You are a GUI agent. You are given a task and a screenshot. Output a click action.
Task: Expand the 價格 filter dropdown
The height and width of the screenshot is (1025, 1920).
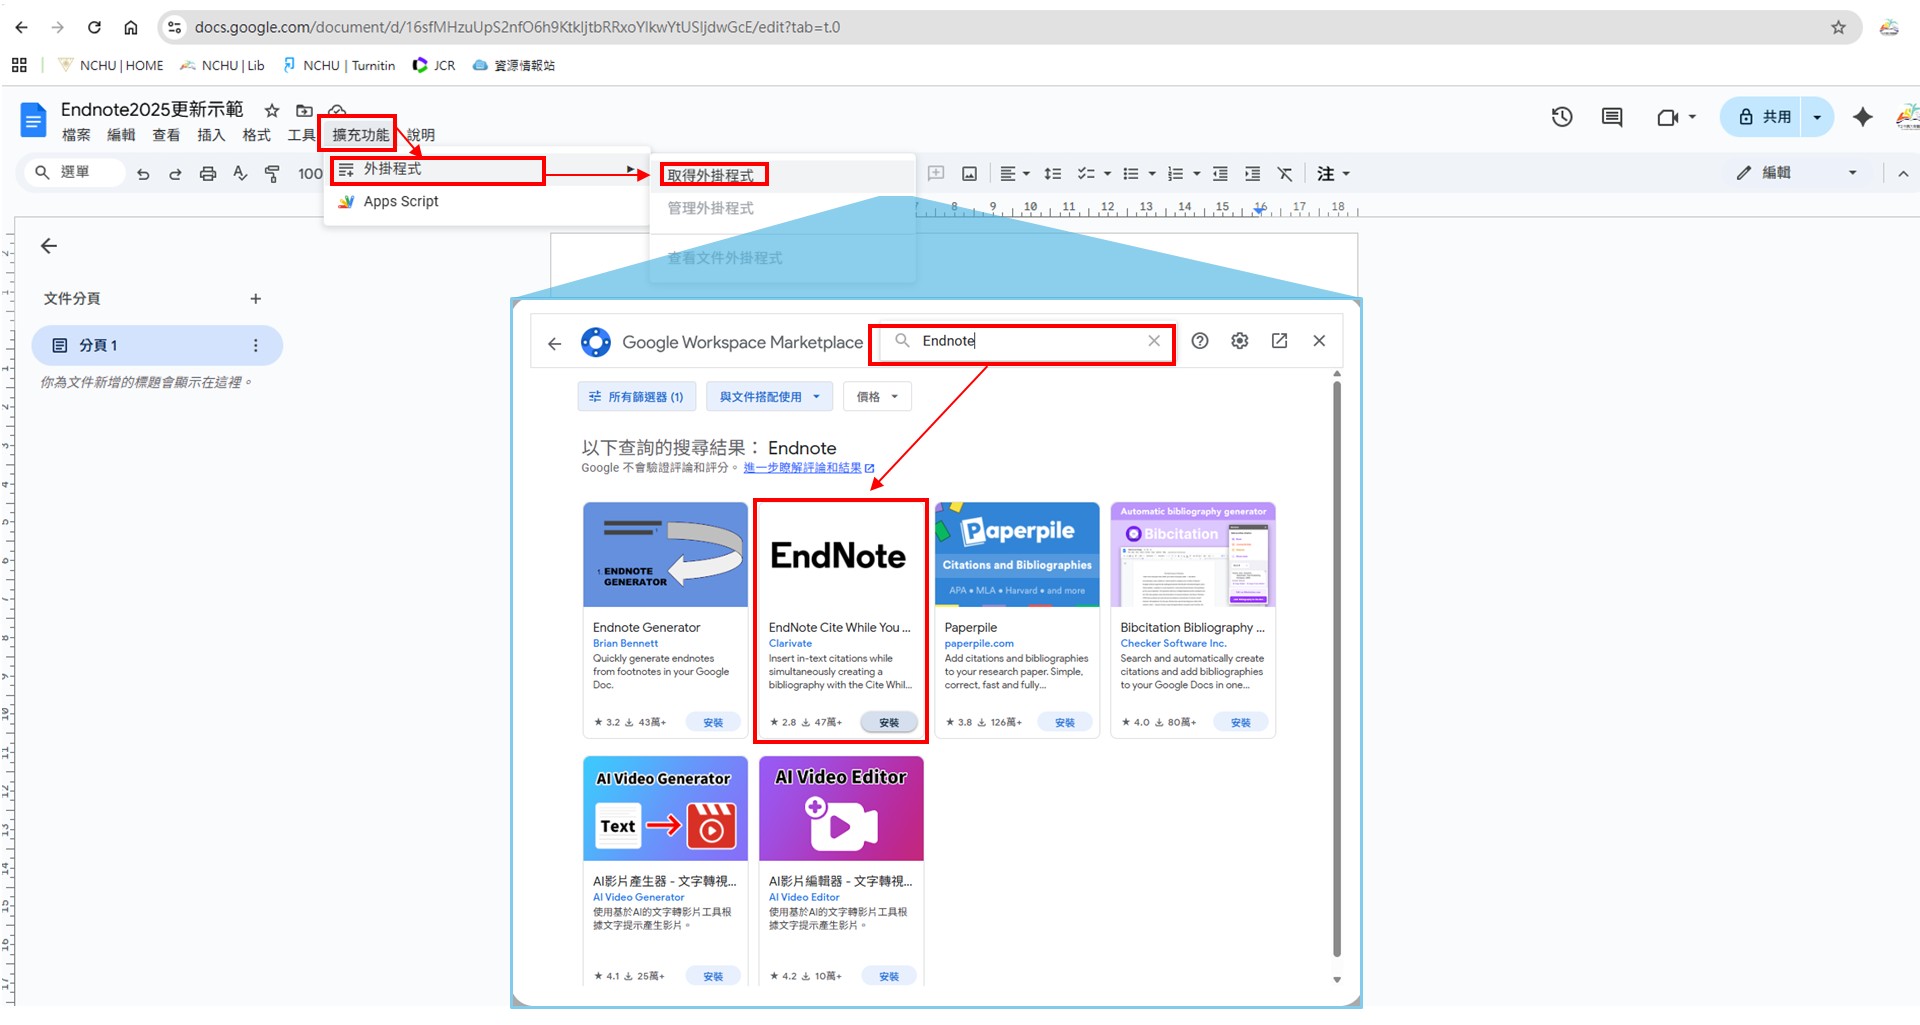click(877, 397)
